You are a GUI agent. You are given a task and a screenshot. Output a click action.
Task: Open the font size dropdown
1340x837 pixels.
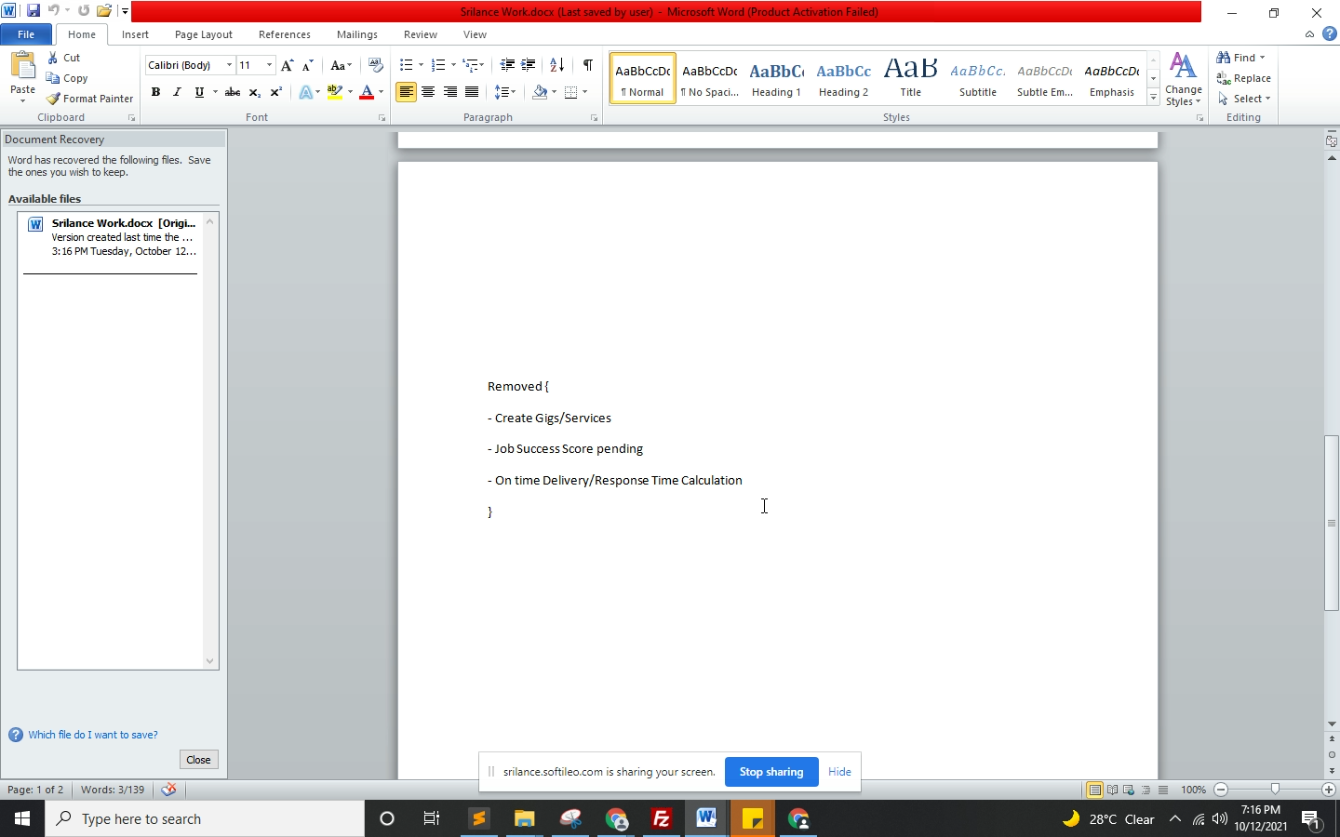(269, 65)
